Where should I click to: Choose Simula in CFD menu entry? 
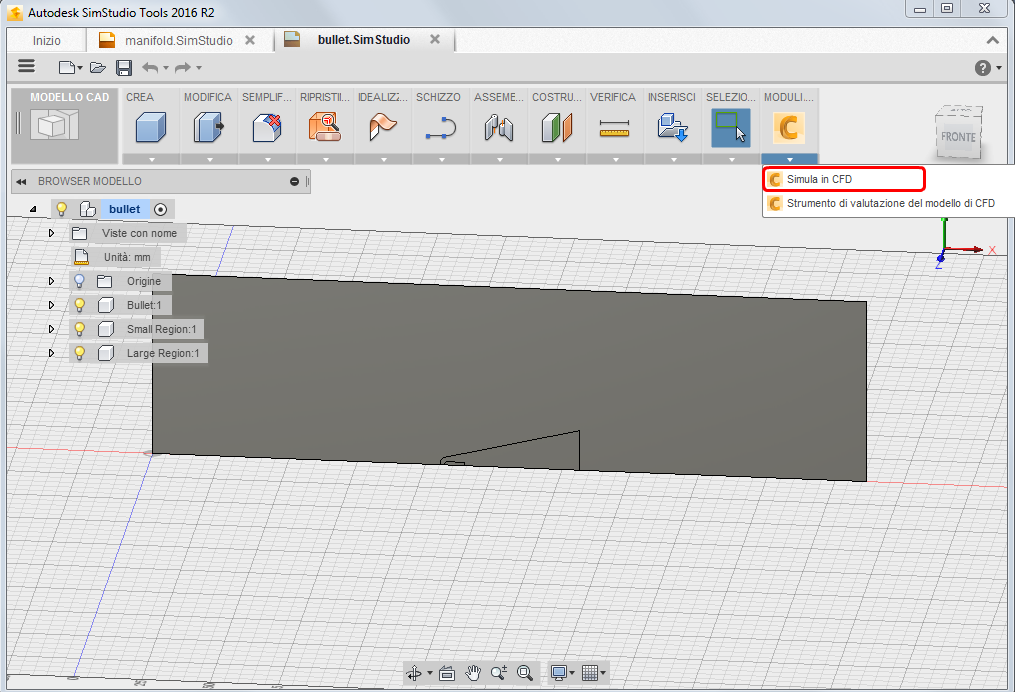pyautogui.click(x=844, y=179)
